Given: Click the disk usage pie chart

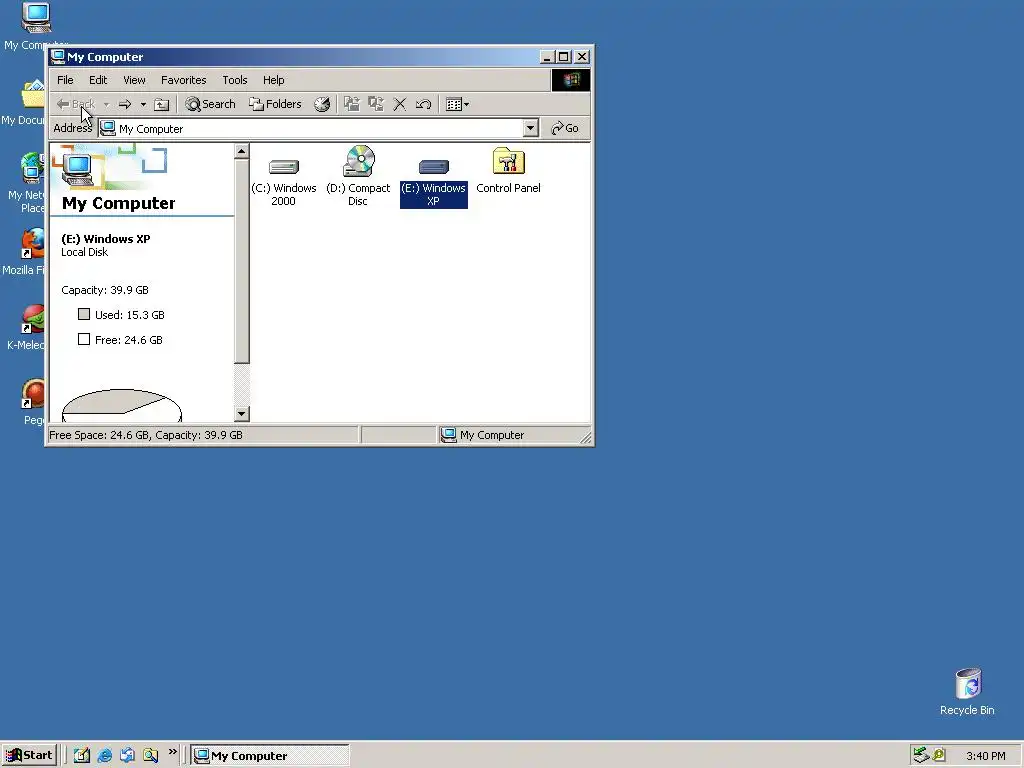Looking at the screenshot, I should 121,406.
